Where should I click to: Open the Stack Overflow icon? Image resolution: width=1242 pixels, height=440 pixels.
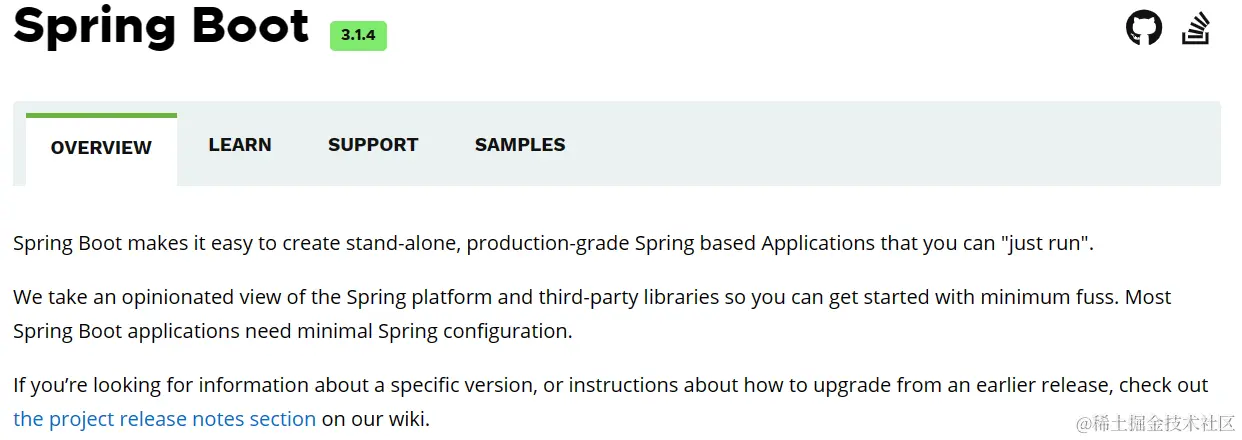pos(1196,28)
